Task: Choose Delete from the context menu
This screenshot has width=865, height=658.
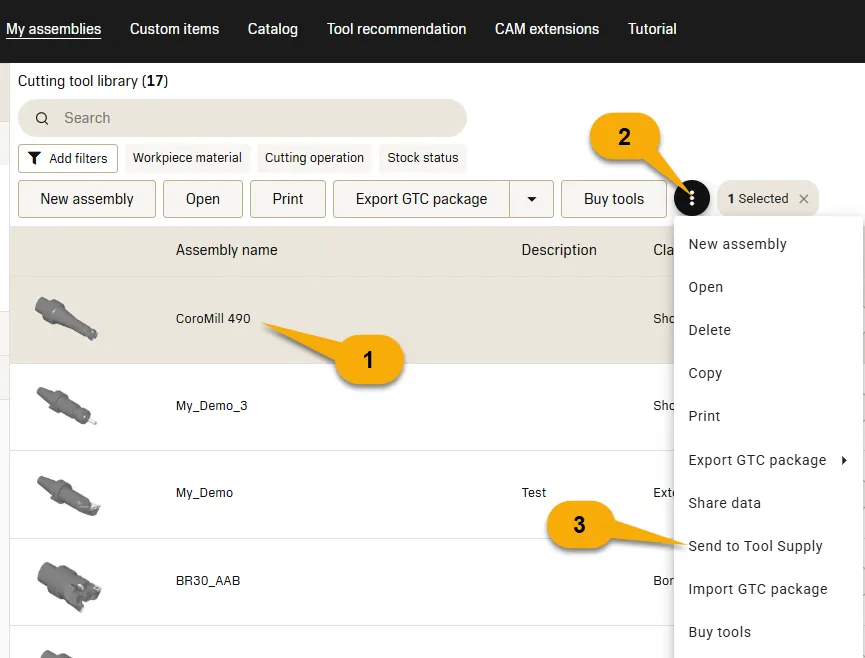Action: click(x=709, y=330)
